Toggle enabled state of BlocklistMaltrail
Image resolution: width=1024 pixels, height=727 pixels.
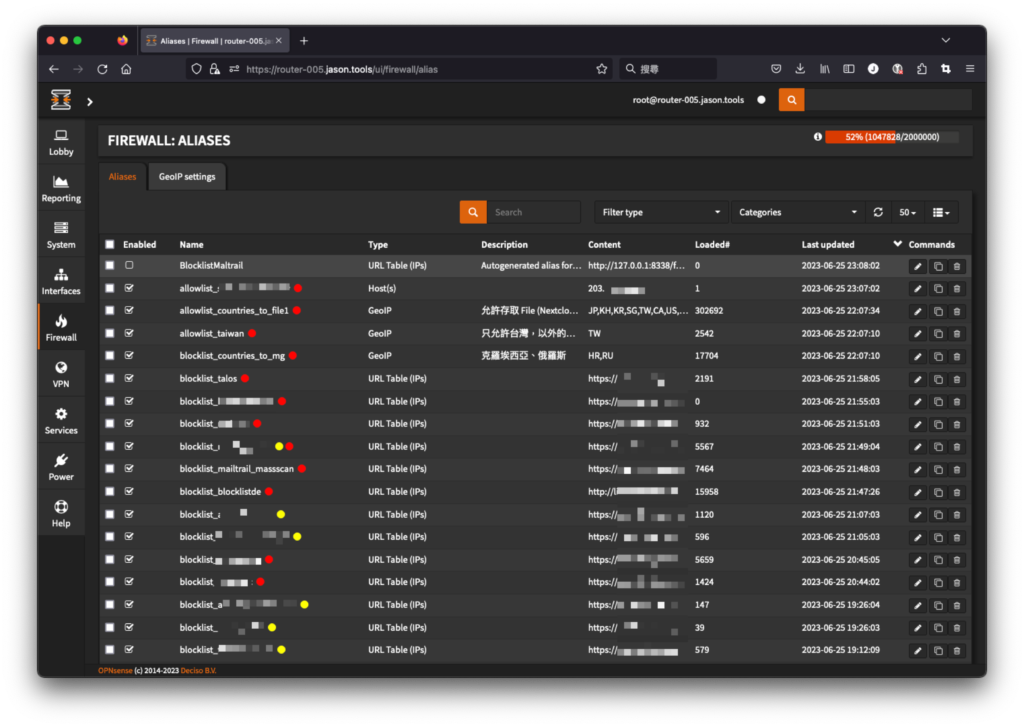click(129, 265)
